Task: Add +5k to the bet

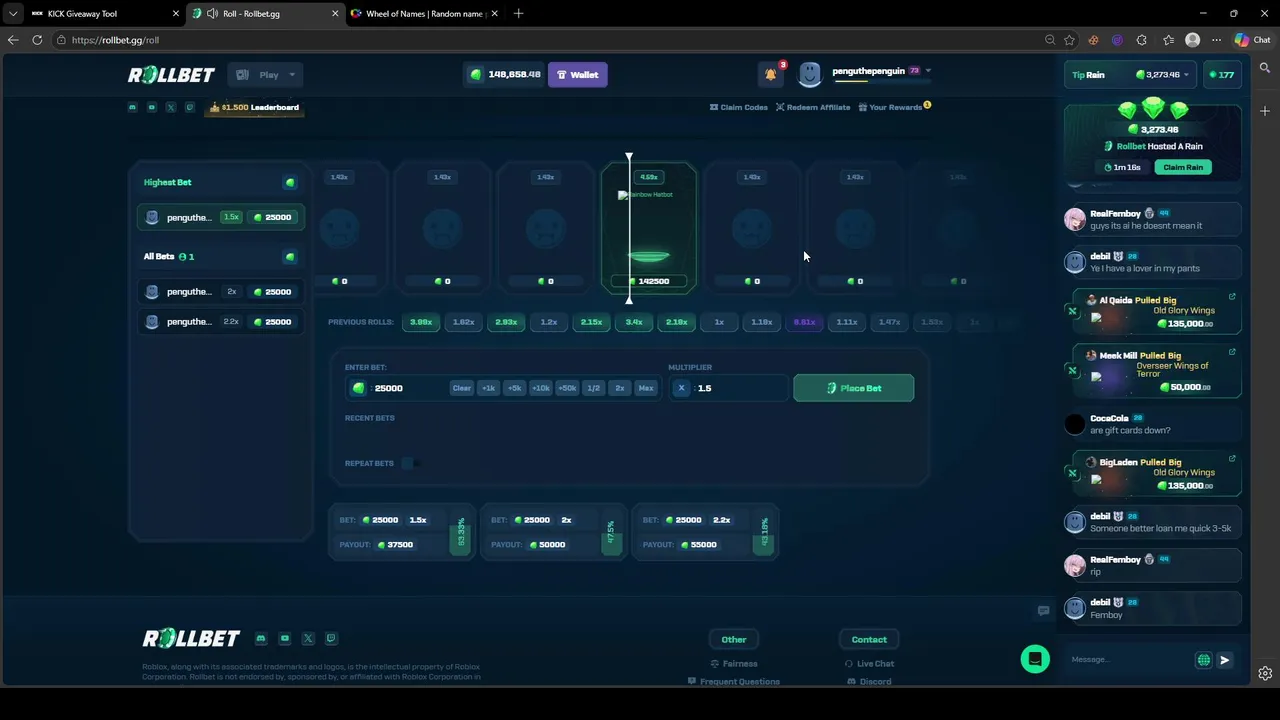Action: click(x=514, y=388)
